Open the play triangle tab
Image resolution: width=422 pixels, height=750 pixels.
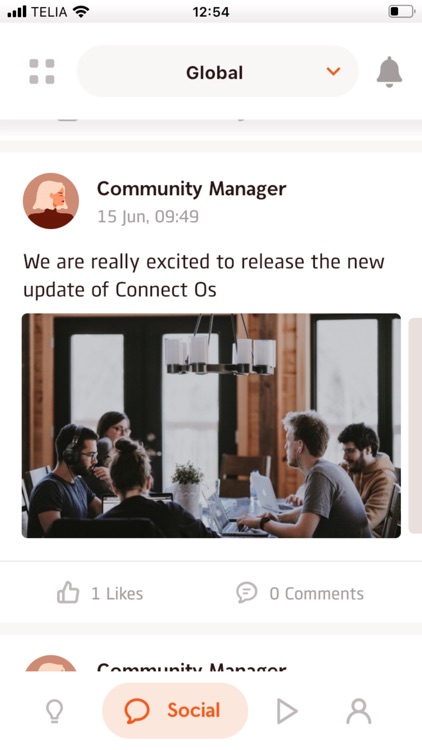click(x=287, y=711)
